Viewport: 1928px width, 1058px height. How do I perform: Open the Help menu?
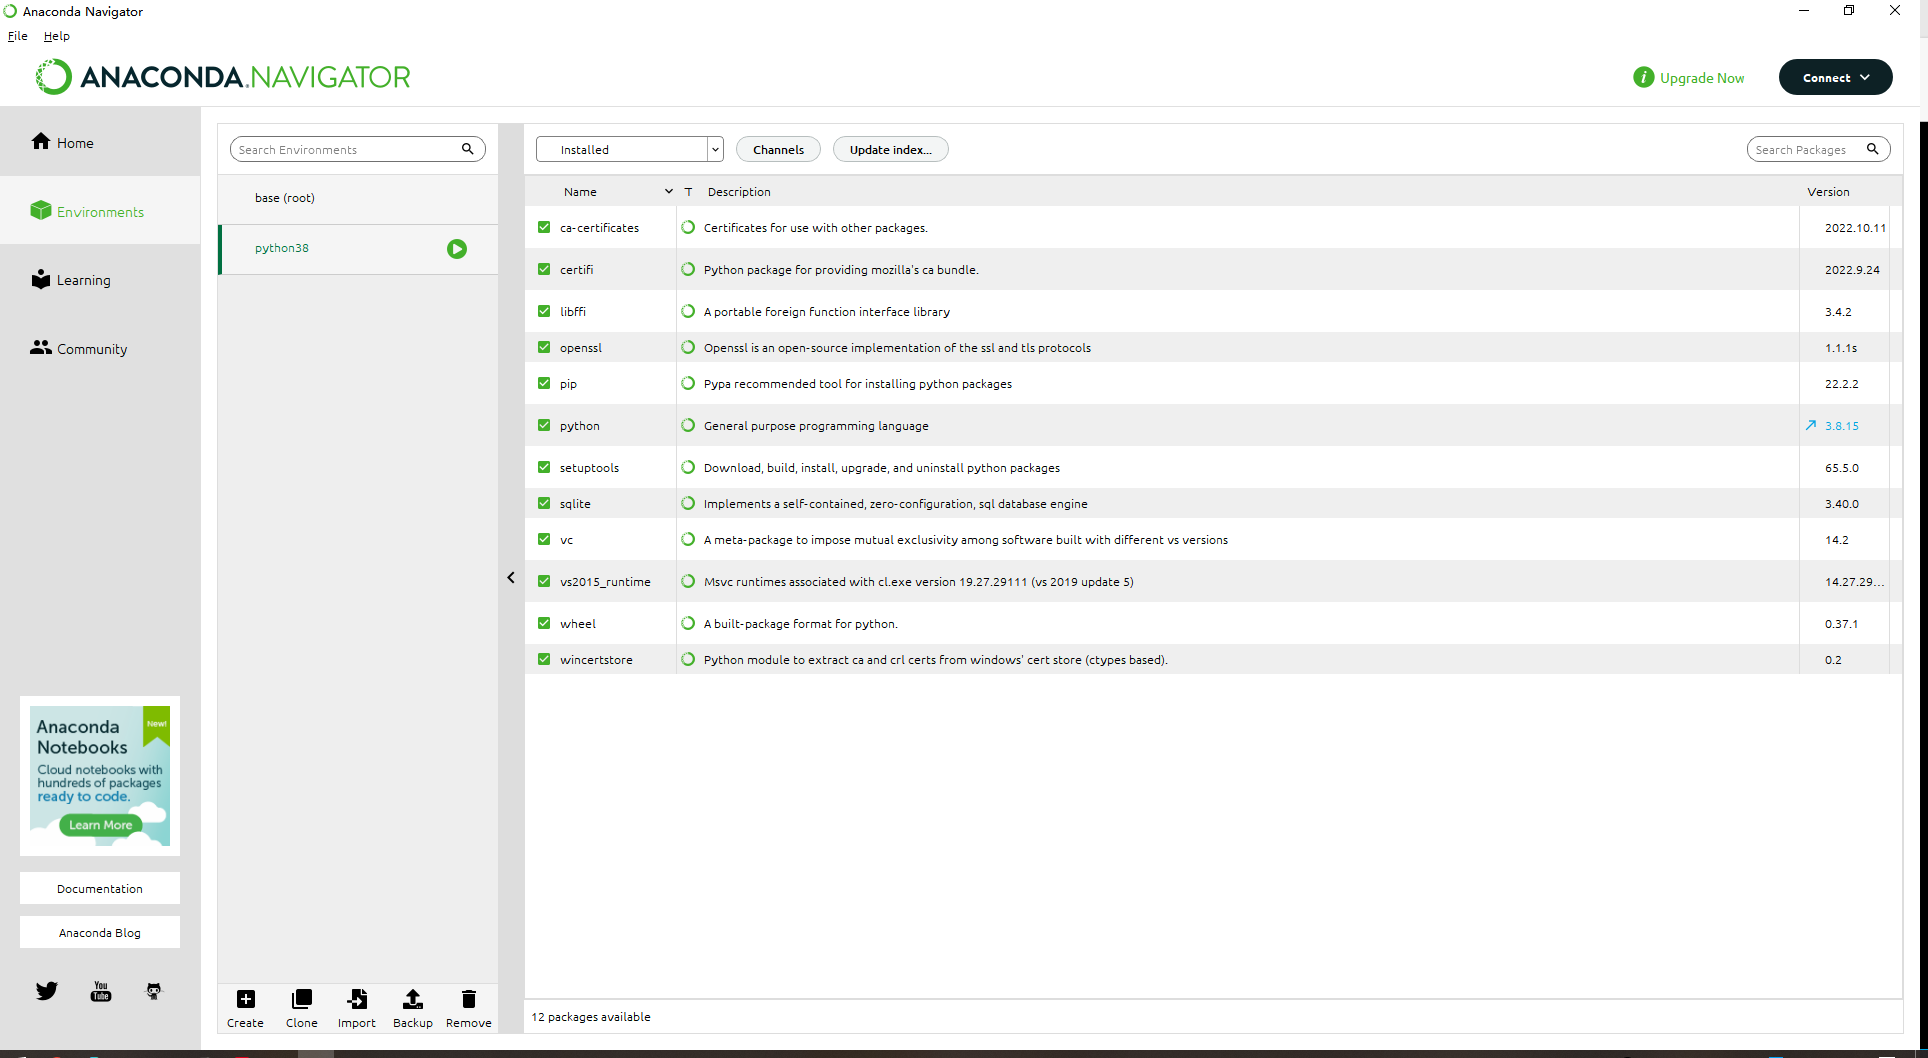pos(56,36)
